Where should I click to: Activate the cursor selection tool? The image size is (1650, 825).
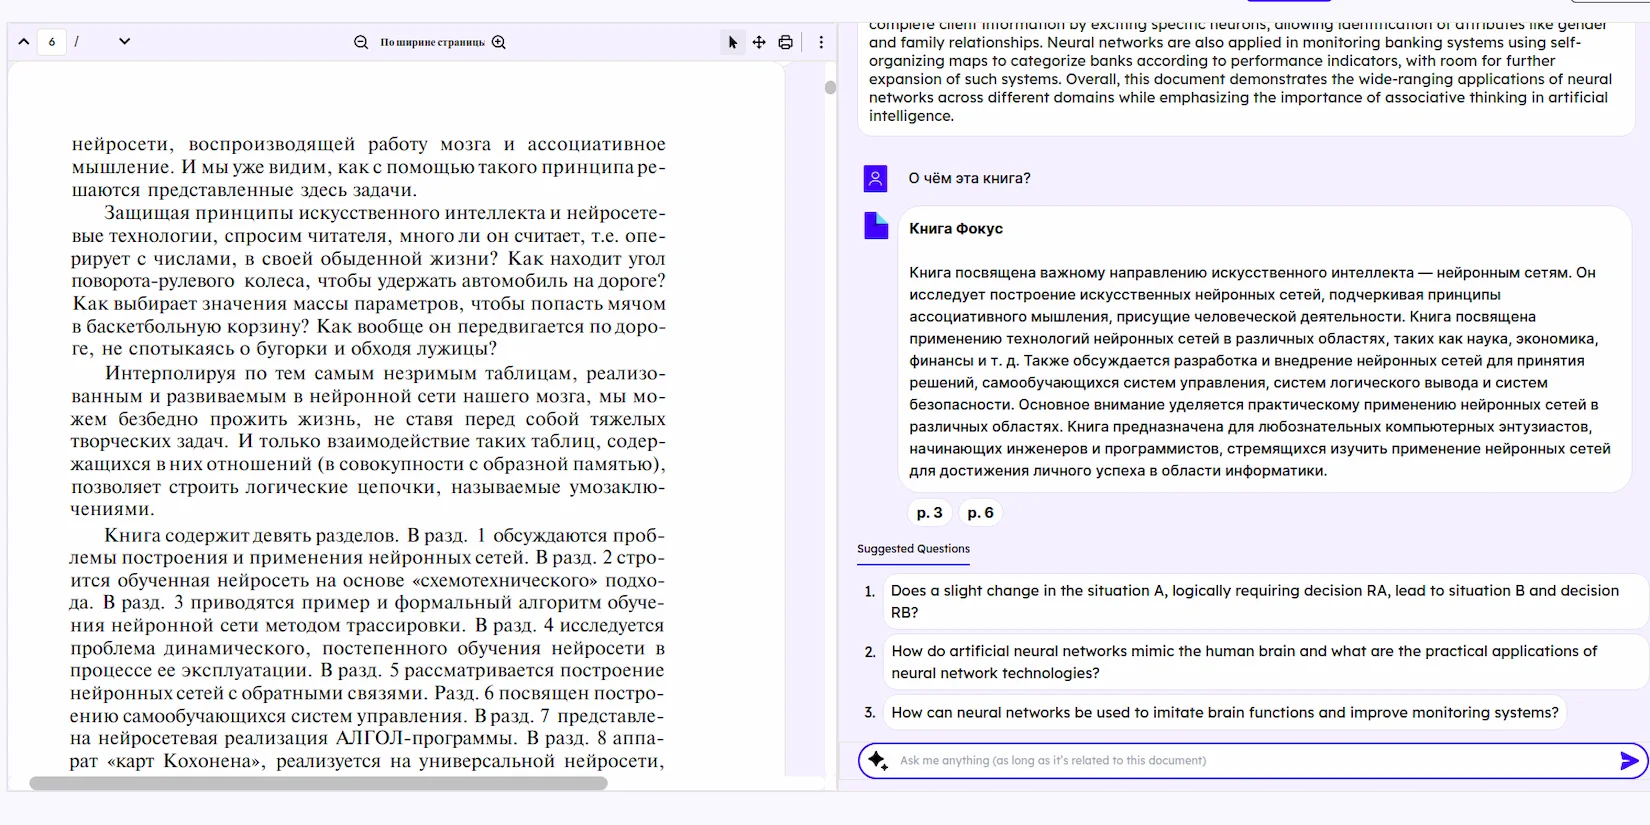pos(733,42)
